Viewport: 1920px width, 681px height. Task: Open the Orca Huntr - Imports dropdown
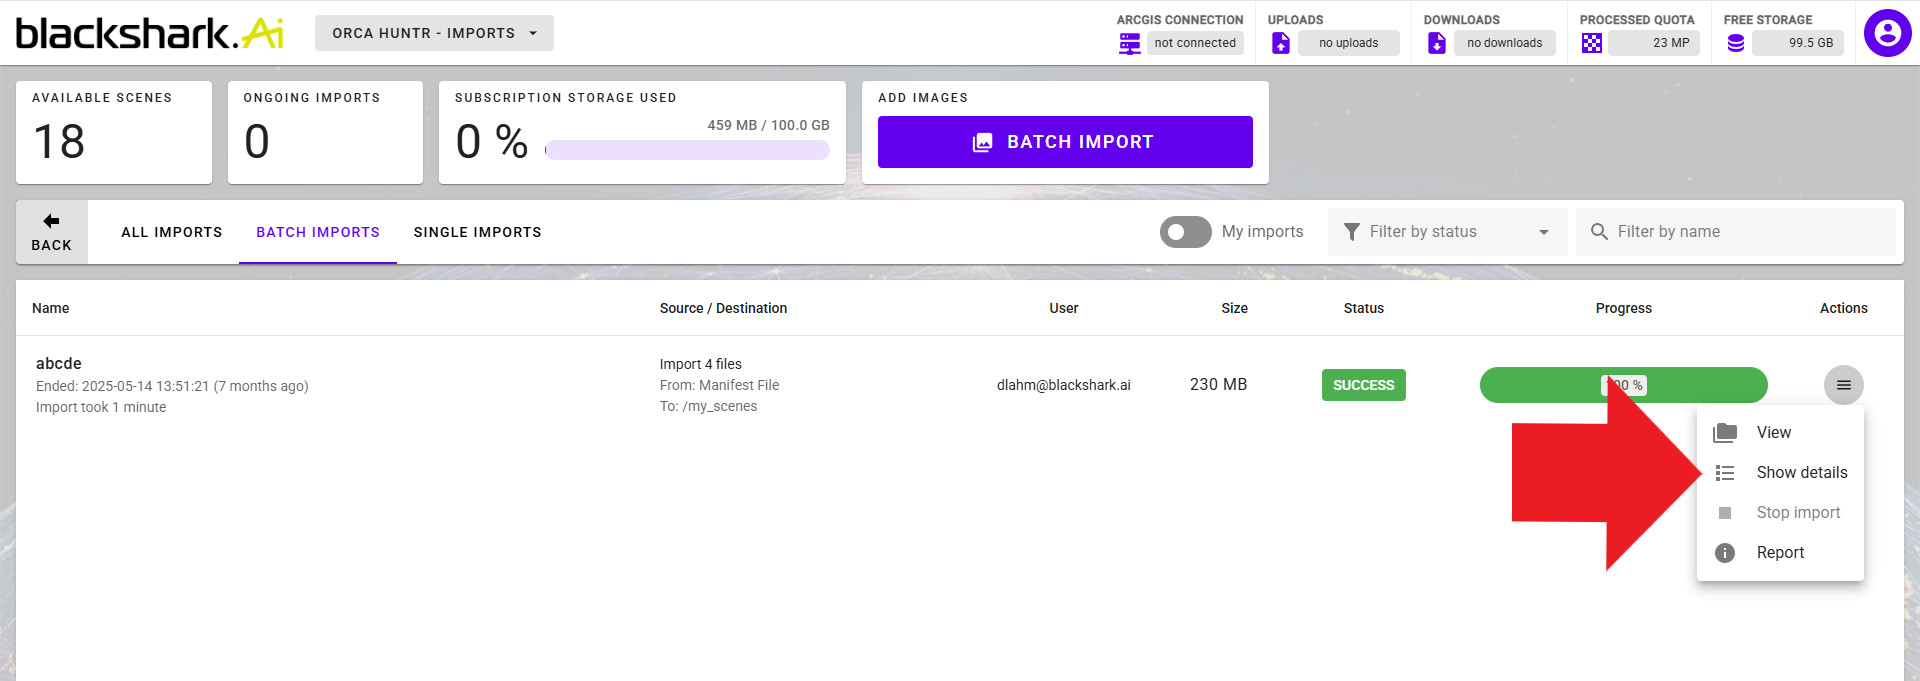434,33
